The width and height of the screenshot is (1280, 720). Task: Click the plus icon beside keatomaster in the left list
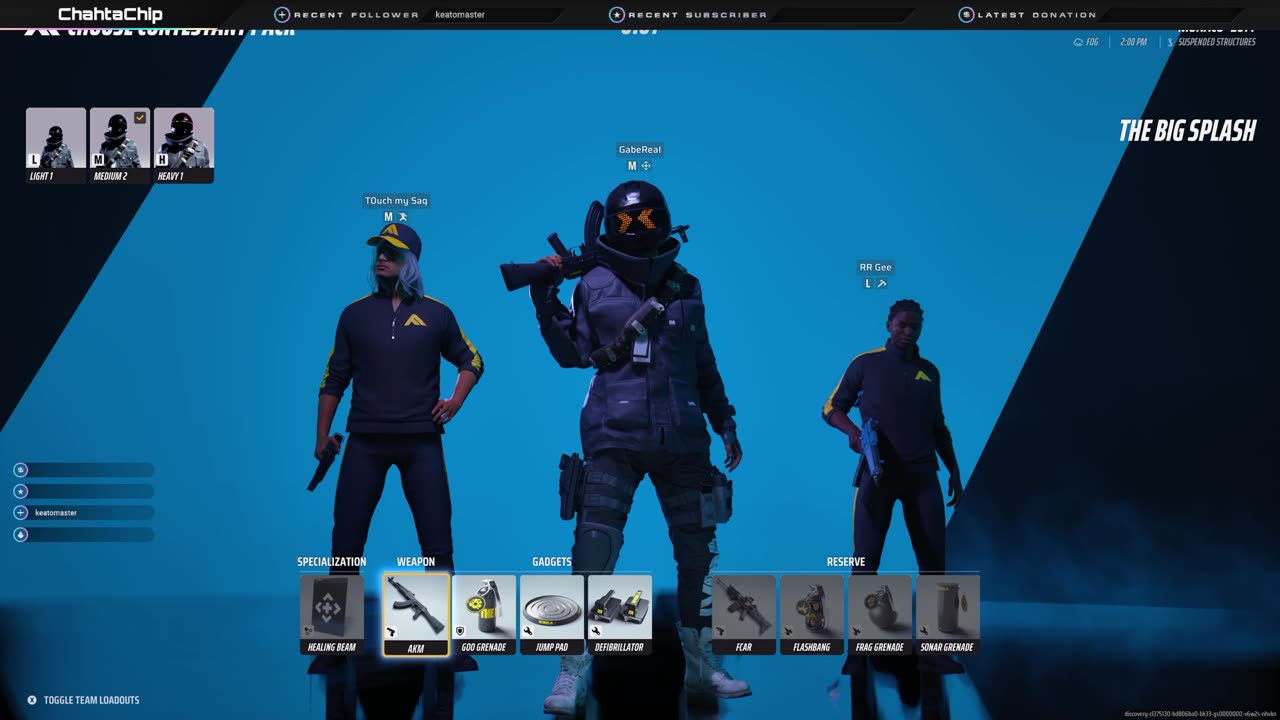(x=21, y=513)
